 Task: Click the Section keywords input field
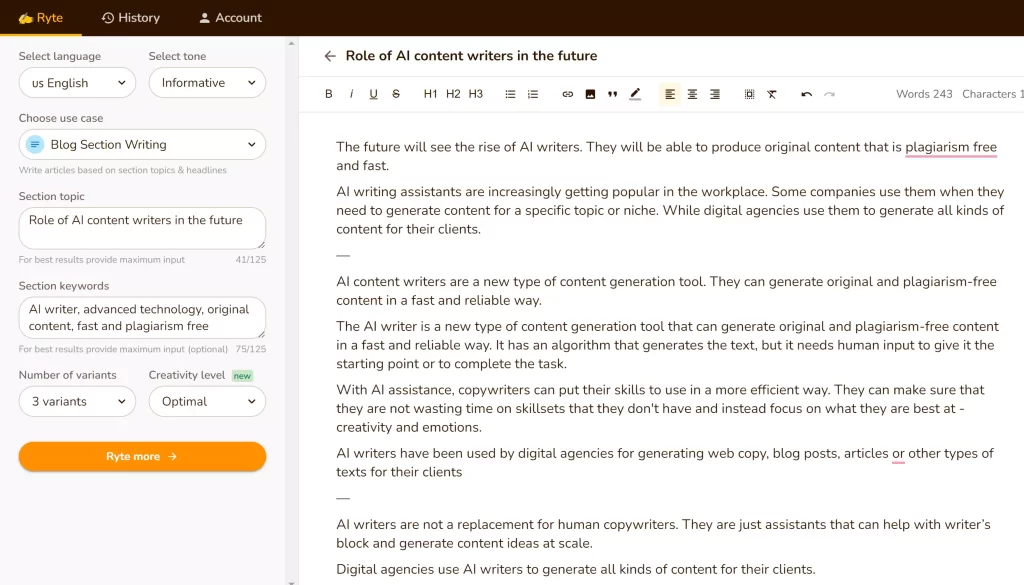pos(142,317)
